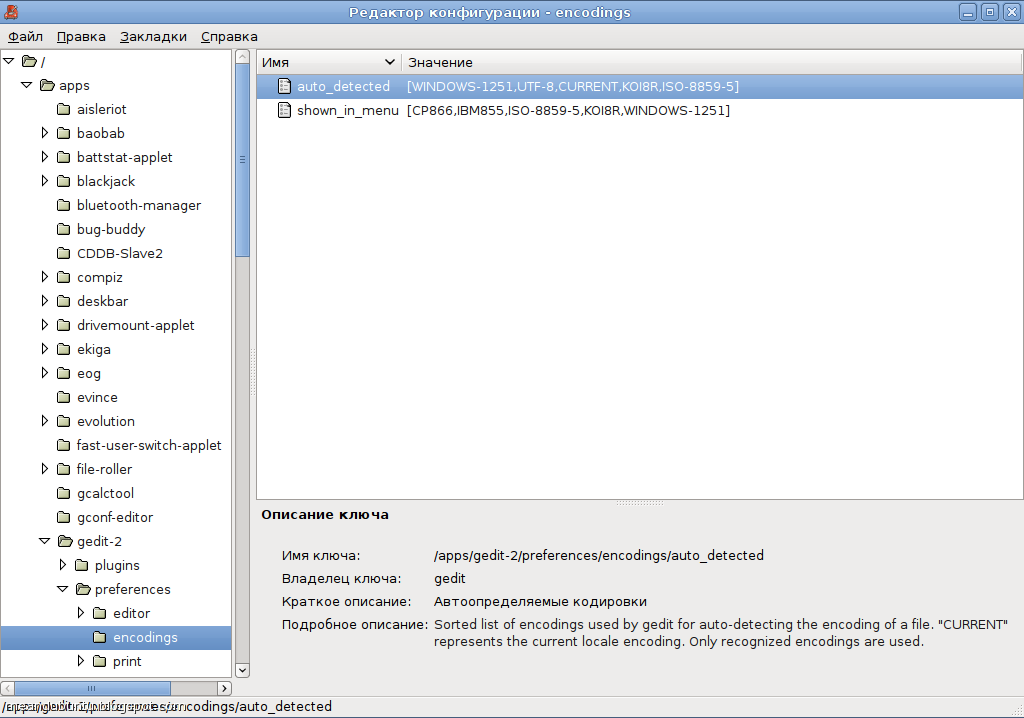This screenshot has width=1024, height=718.
Task: Expand the blackjack tree node
Action: point(44,181)
